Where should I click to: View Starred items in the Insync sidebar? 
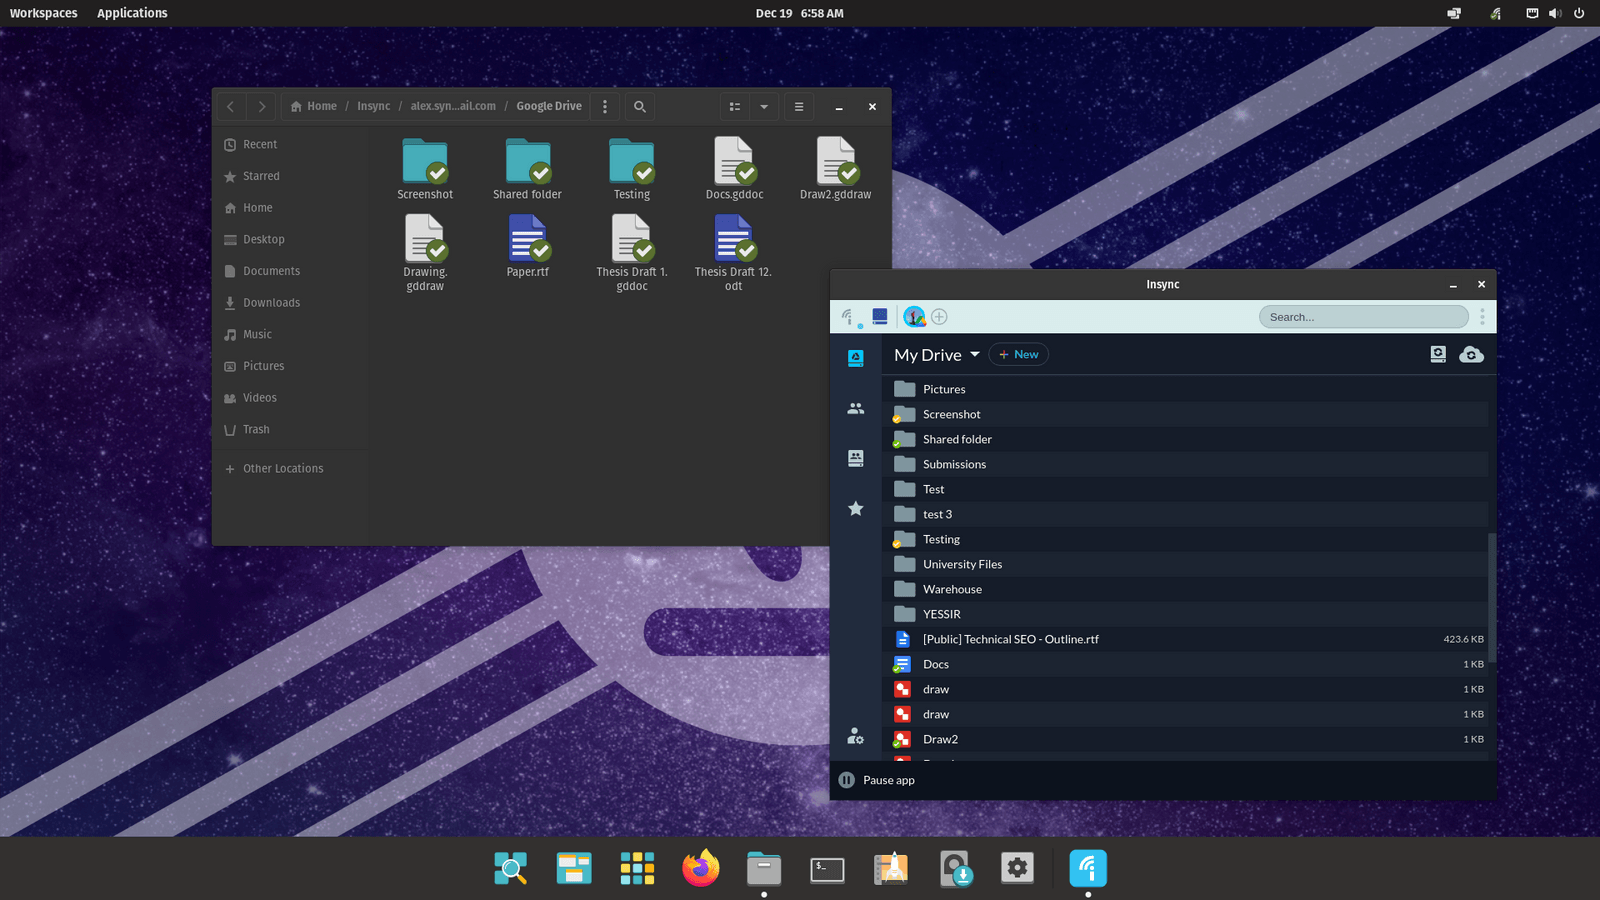(x=855, y=509)
